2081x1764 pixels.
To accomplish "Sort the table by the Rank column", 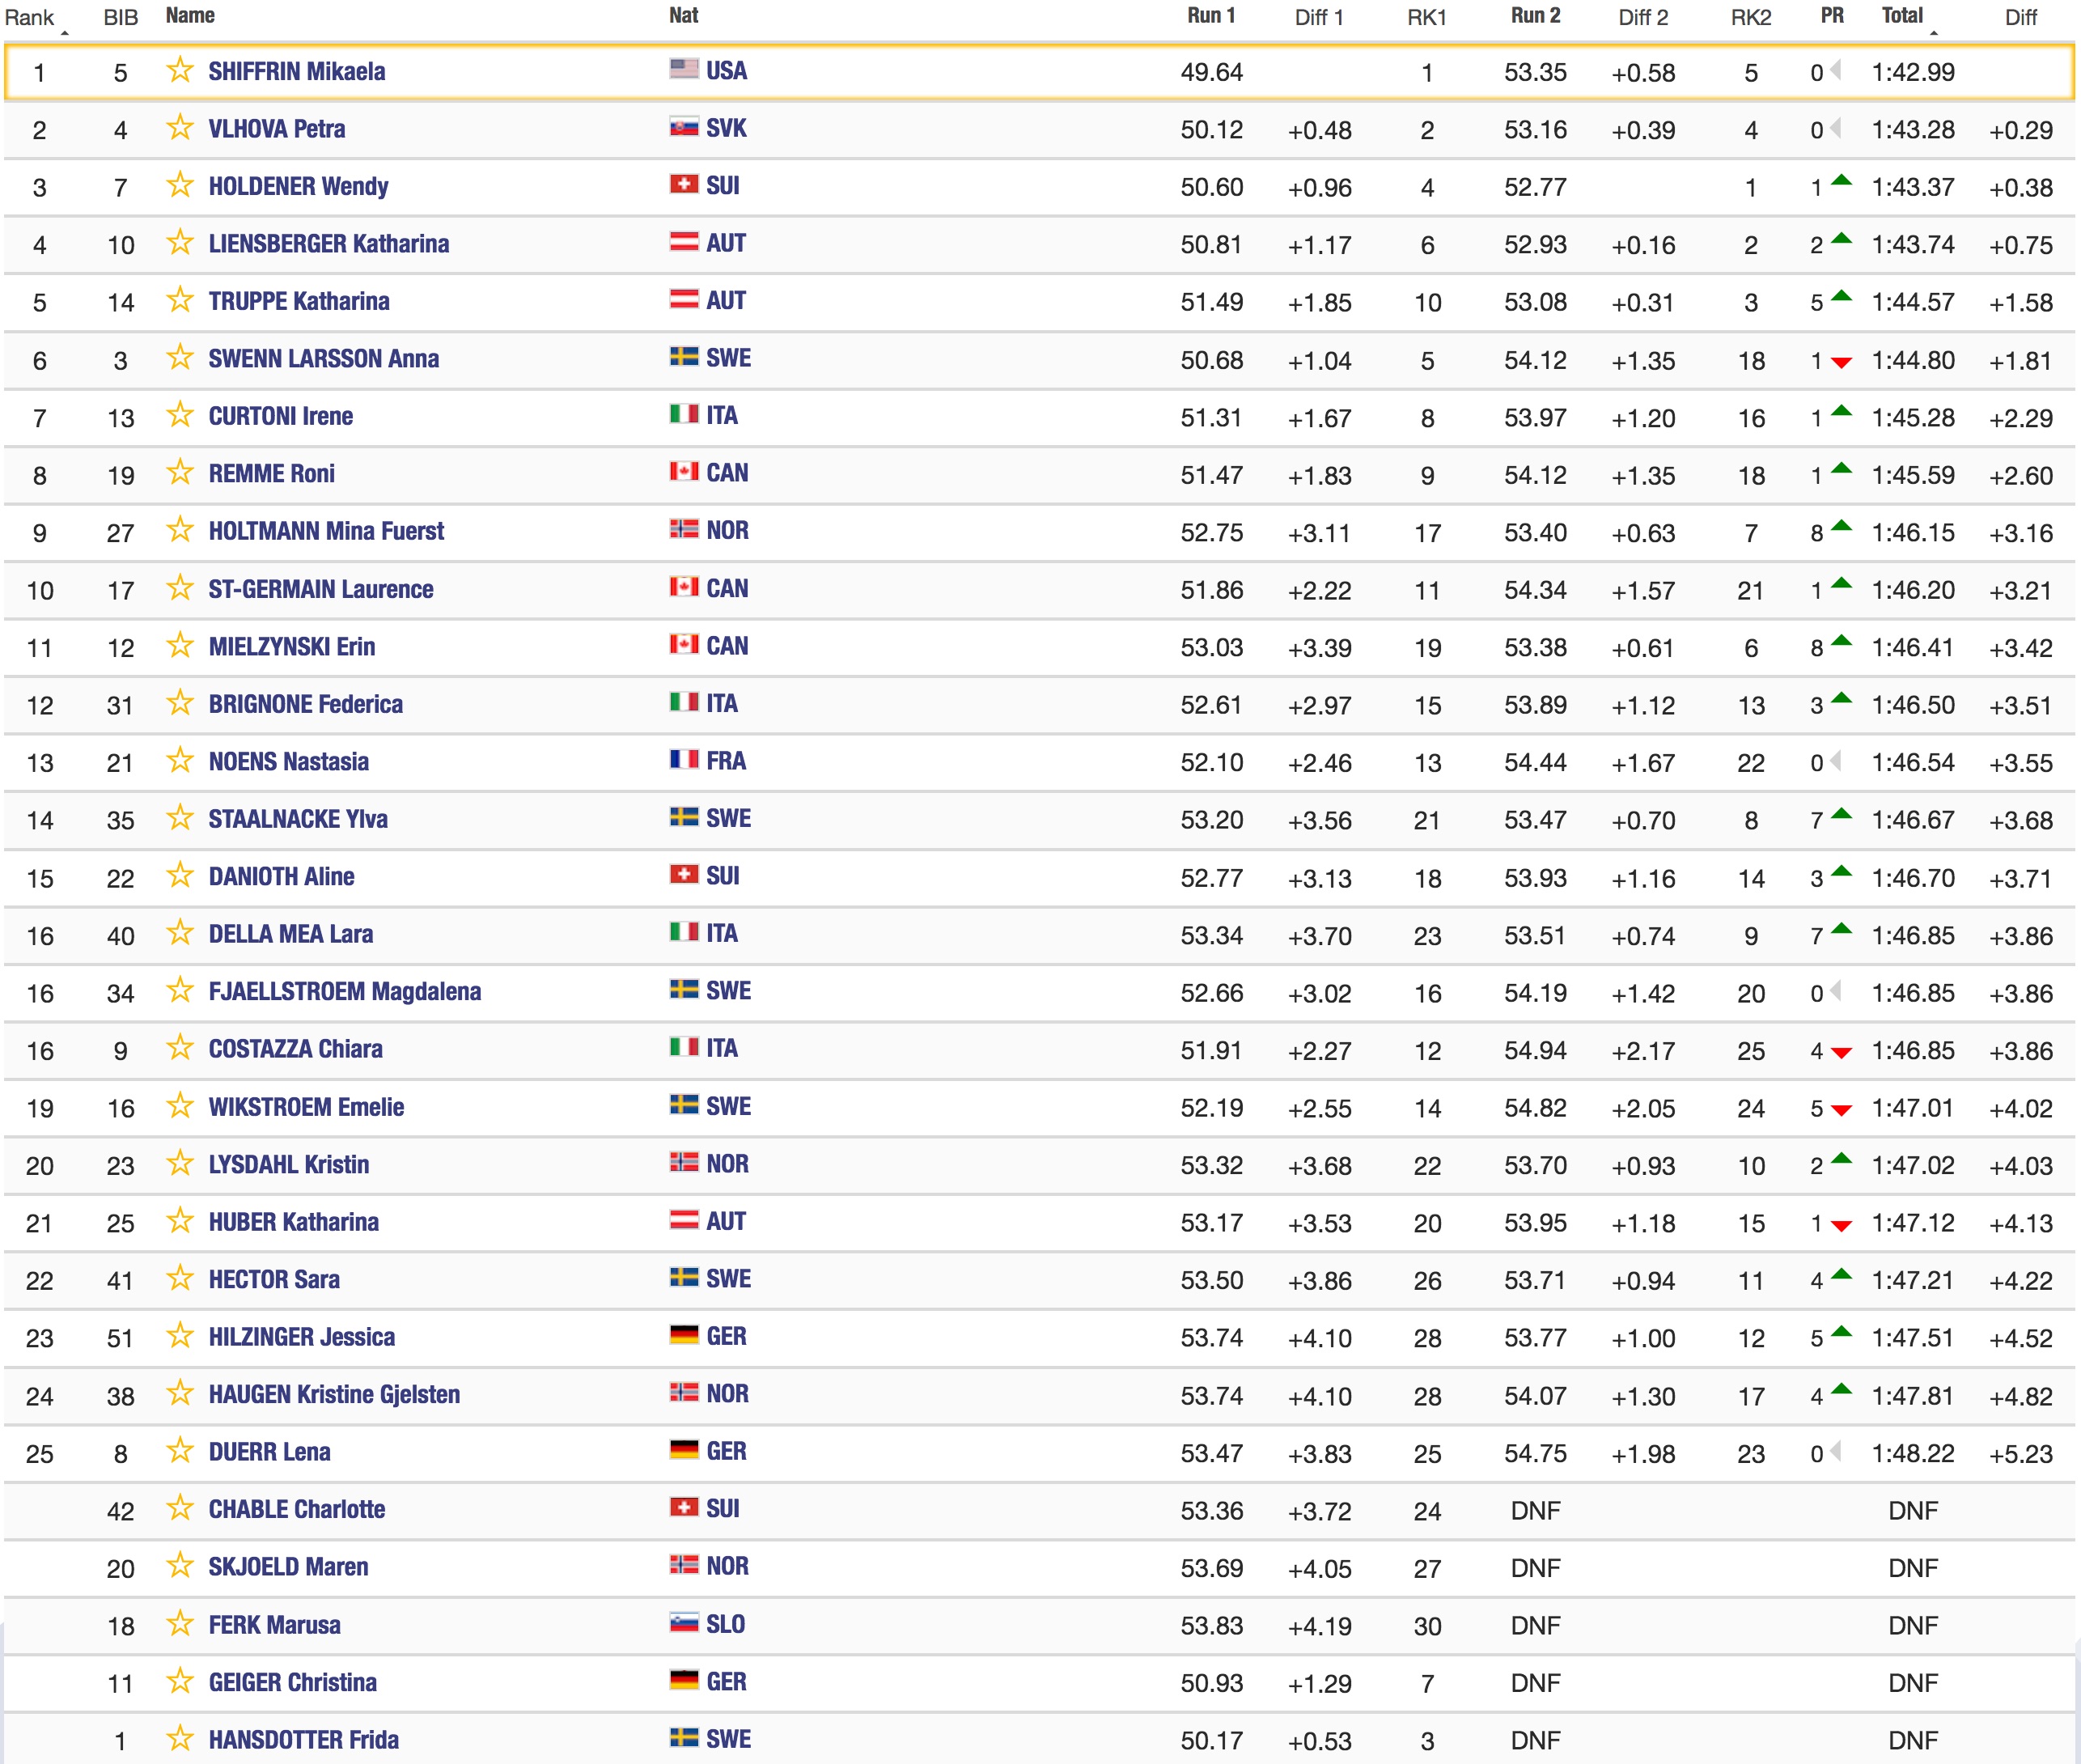I will click(x=30, y=17).
